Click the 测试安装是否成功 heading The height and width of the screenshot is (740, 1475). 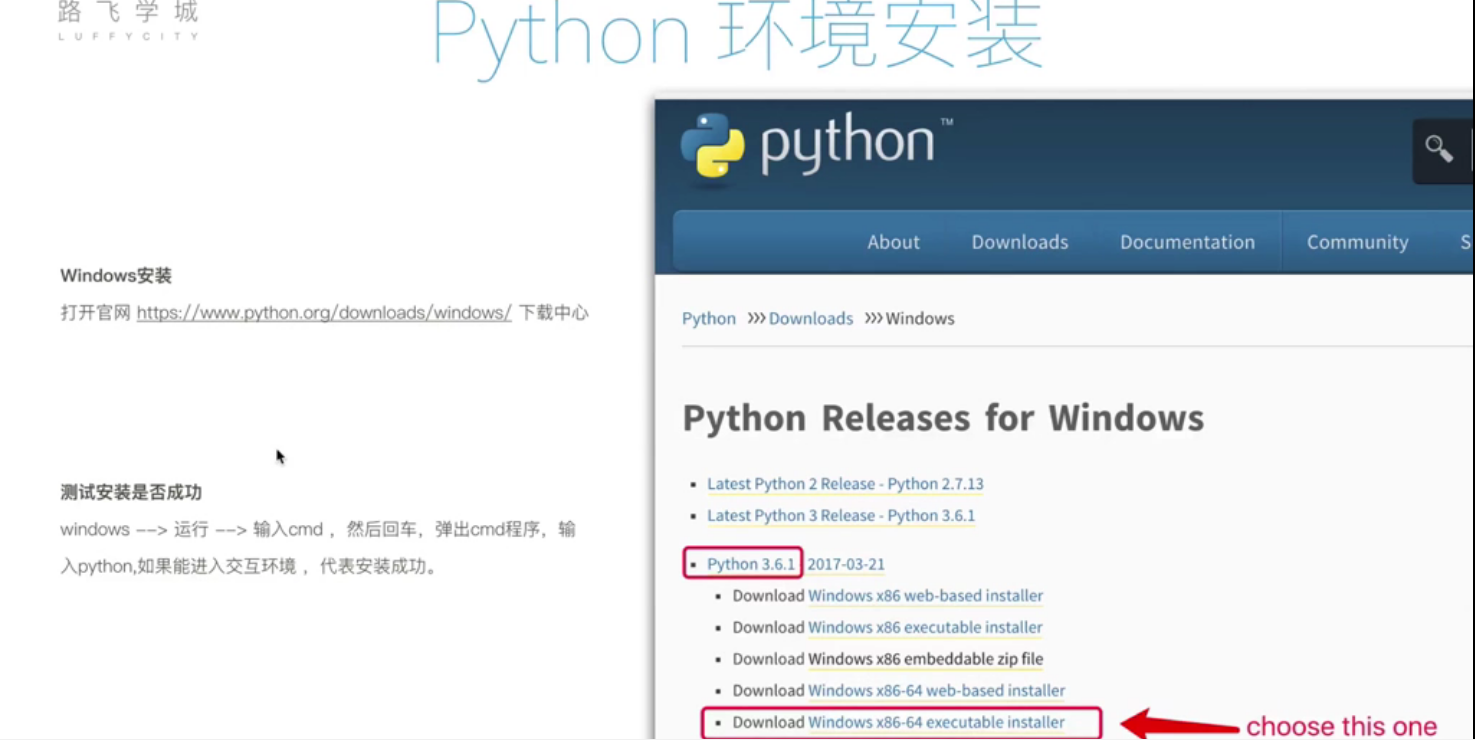[131, 492]
